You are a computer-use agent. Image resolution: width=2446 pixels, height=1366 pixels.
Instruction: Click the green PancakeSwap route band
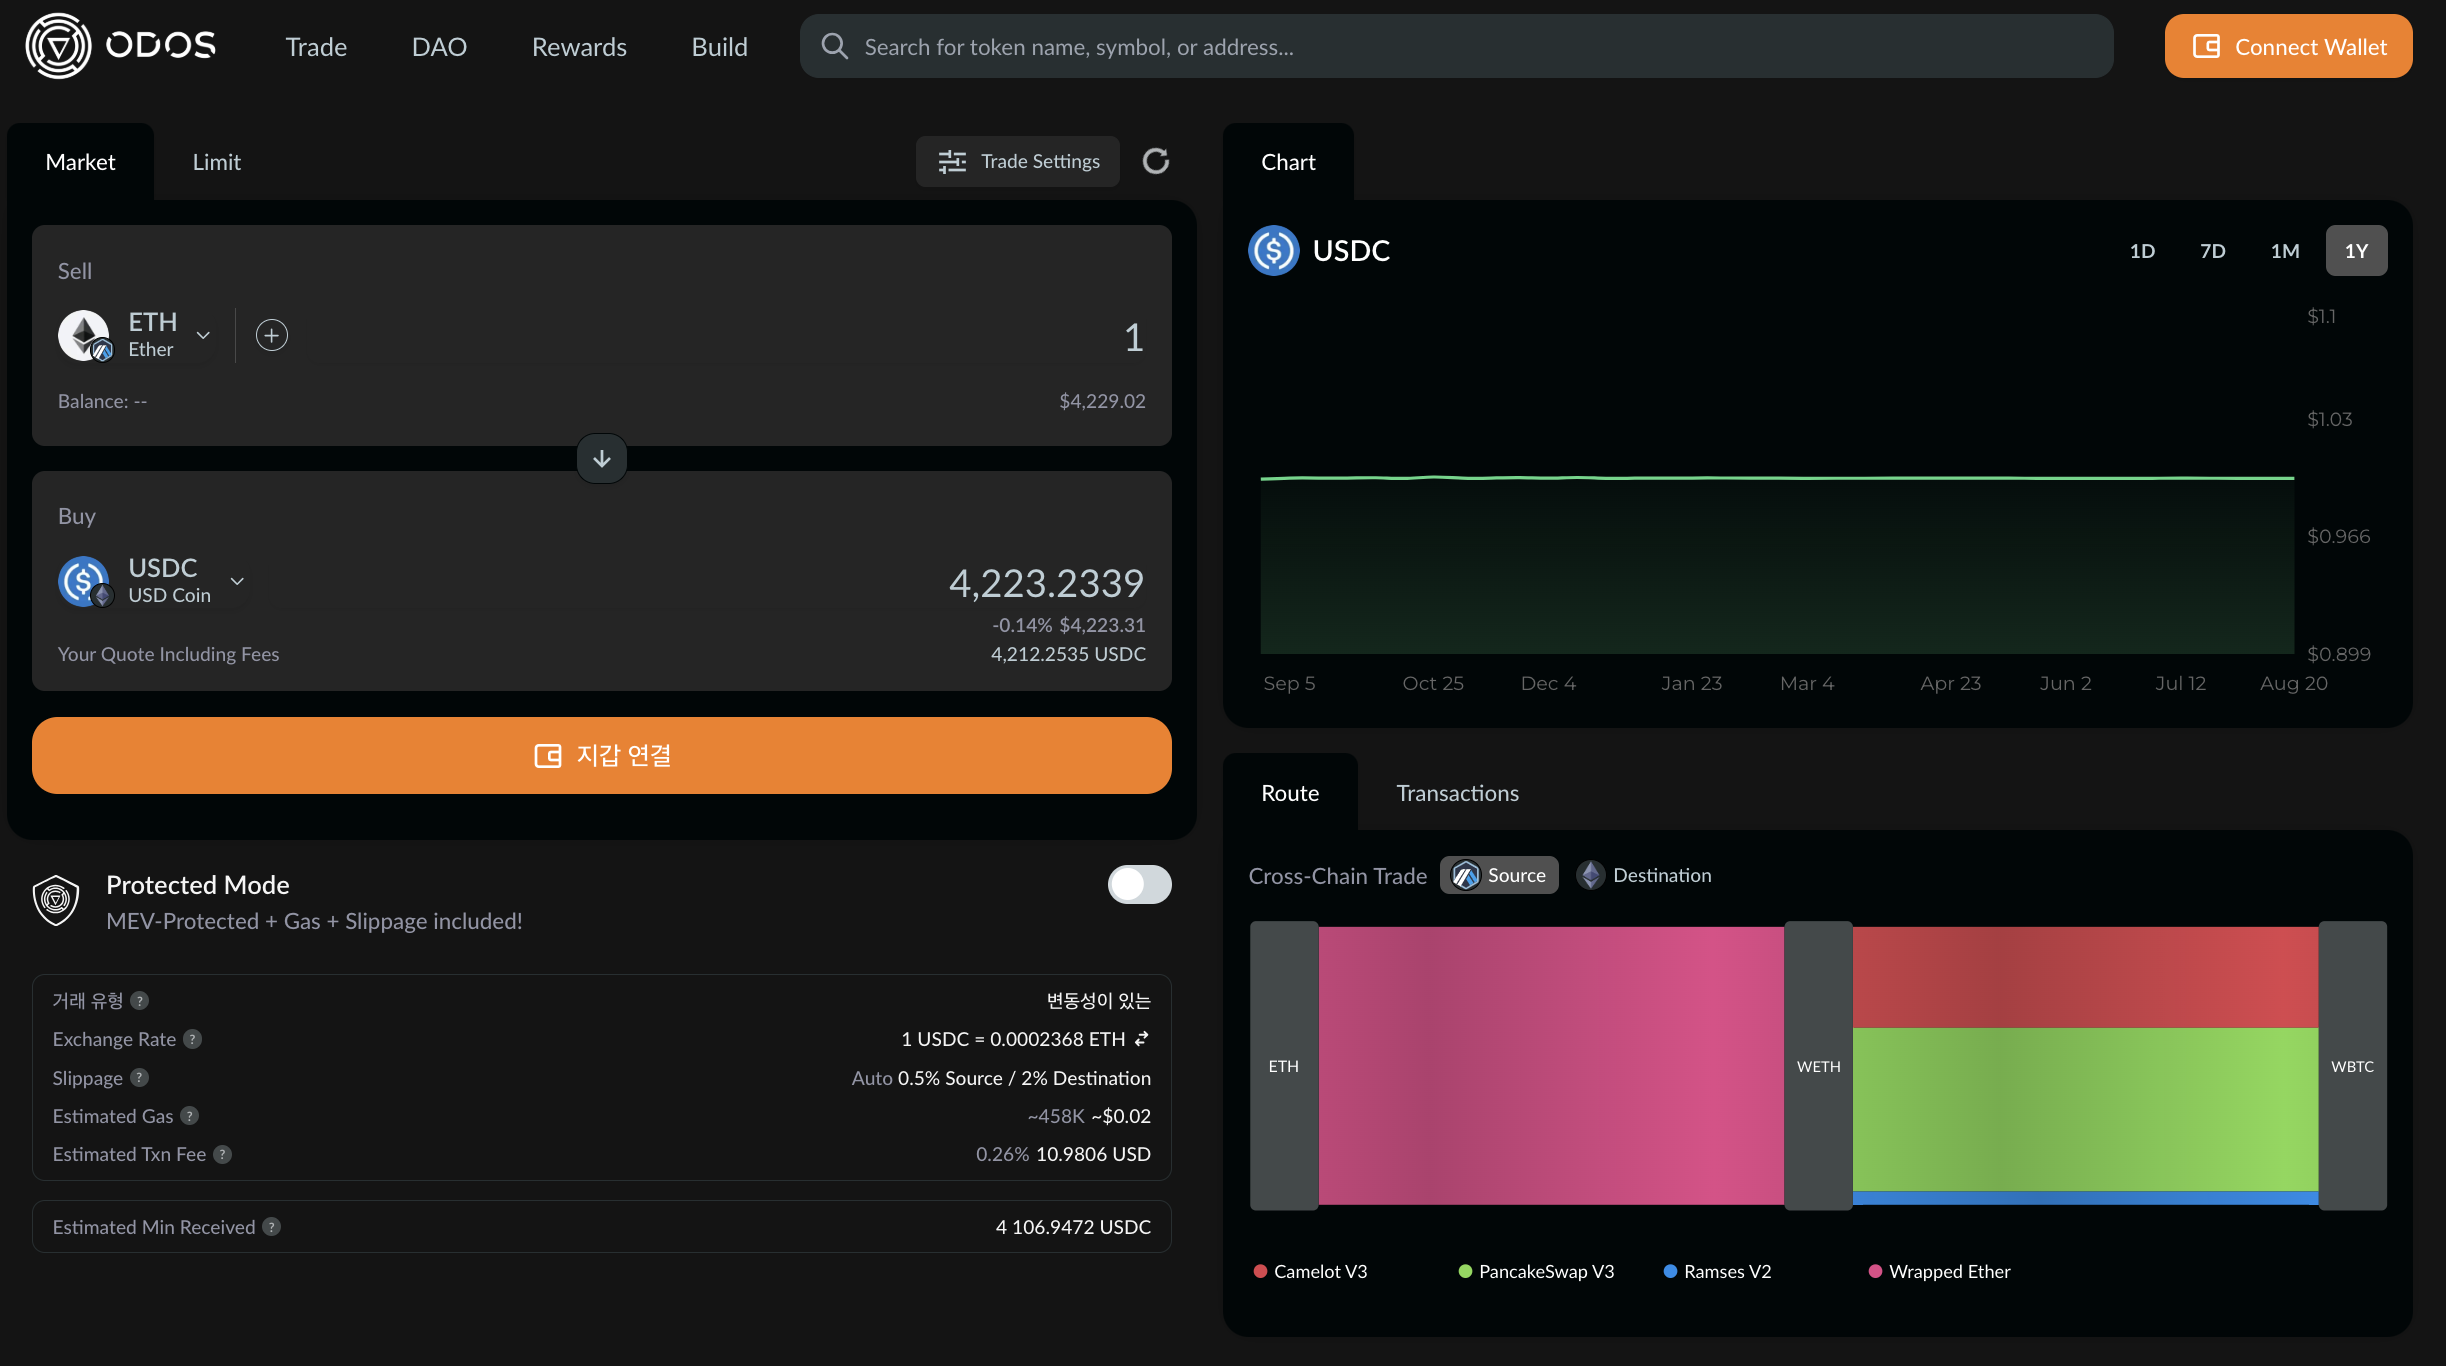click(2085, 1110)
